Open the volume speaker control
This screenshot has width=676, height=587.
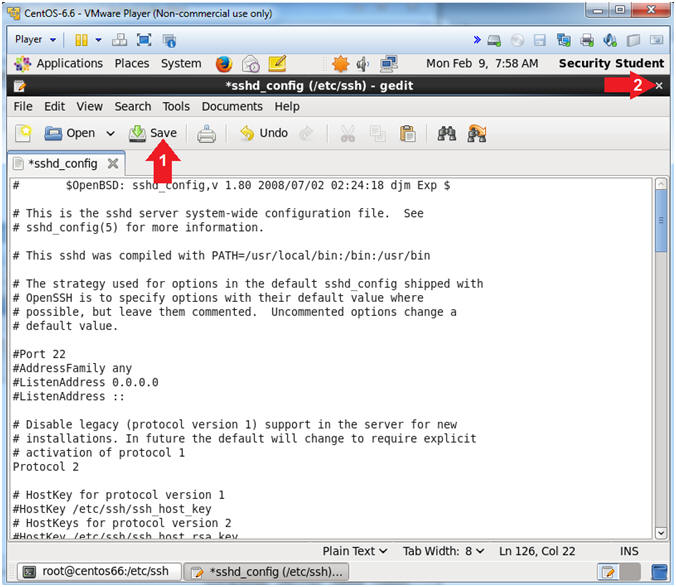(363, 64)
